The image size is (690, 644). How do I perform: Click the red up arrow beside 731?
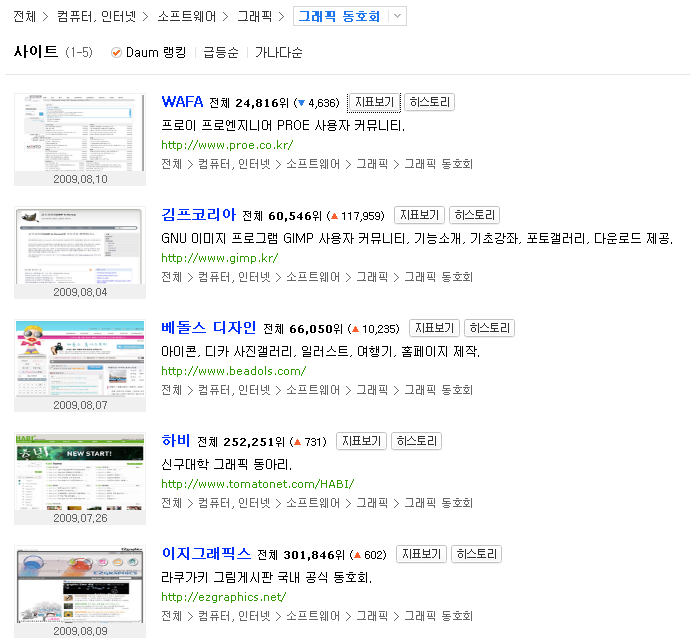click(297, 442)
